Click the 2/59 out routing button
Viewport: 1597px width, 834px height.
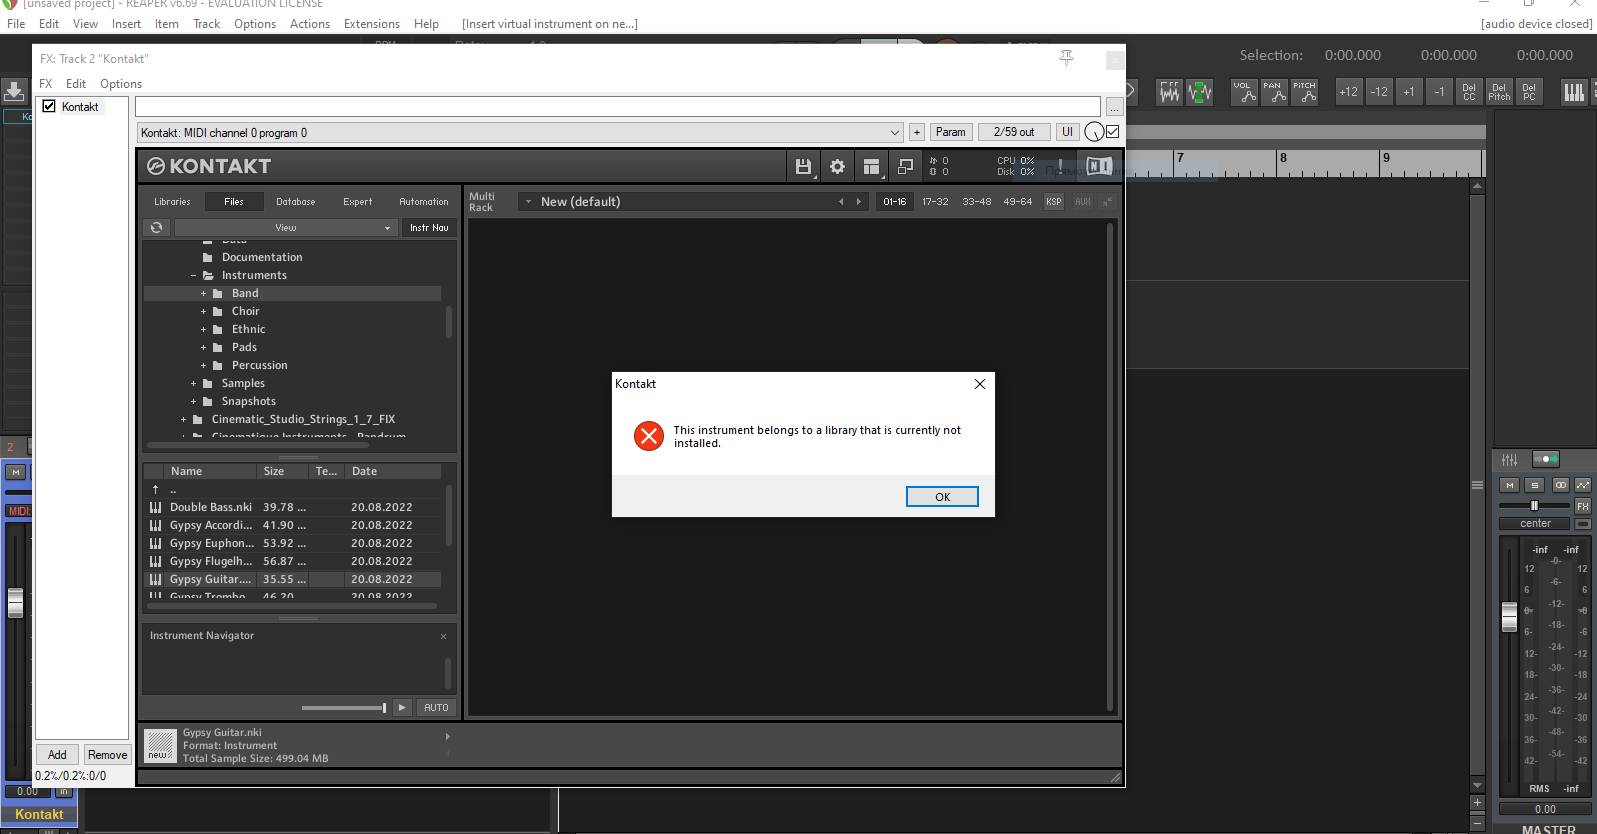click(1014, 132)
